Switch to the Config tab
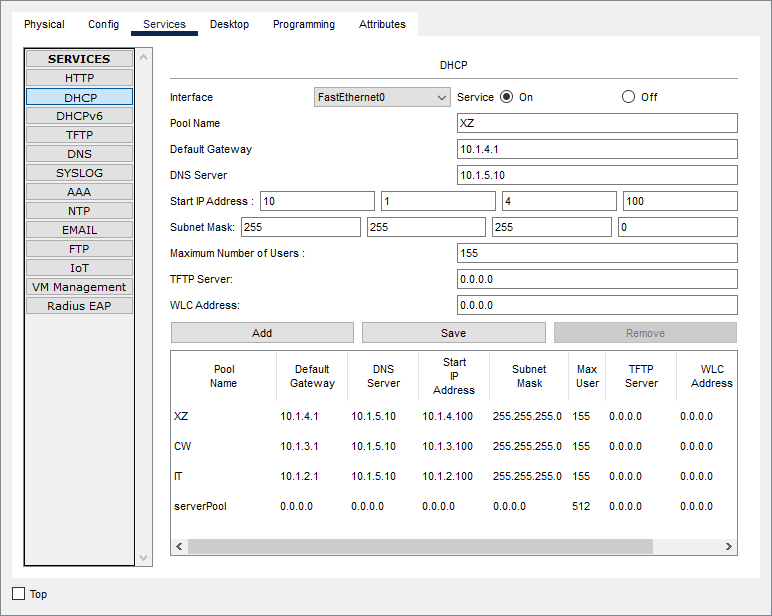 click(x=103, y=24)
